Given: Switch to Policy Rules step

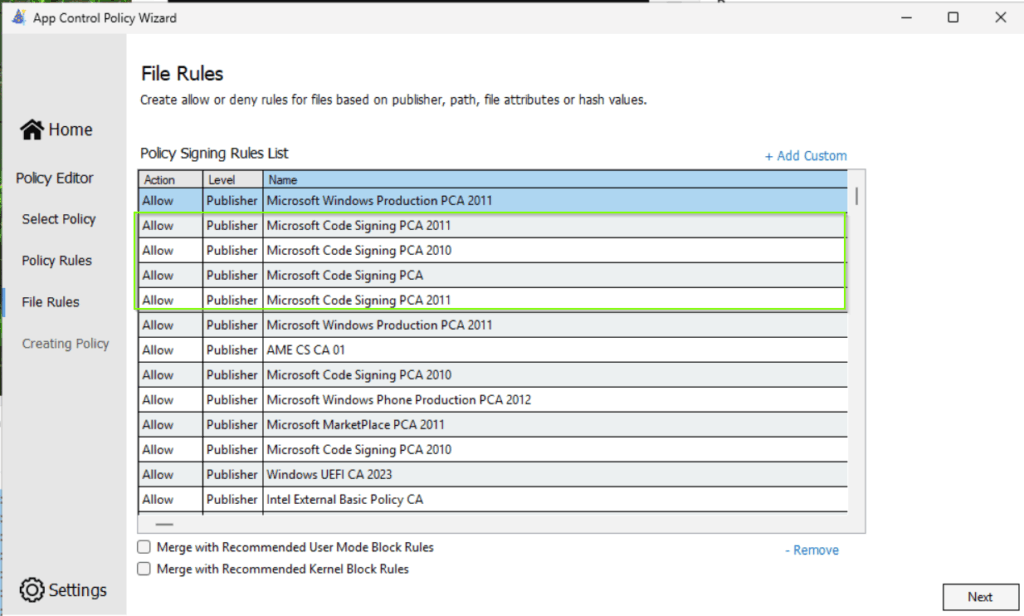Looking at the screenshot, I should pyautogui.click(x=57, y=261).
